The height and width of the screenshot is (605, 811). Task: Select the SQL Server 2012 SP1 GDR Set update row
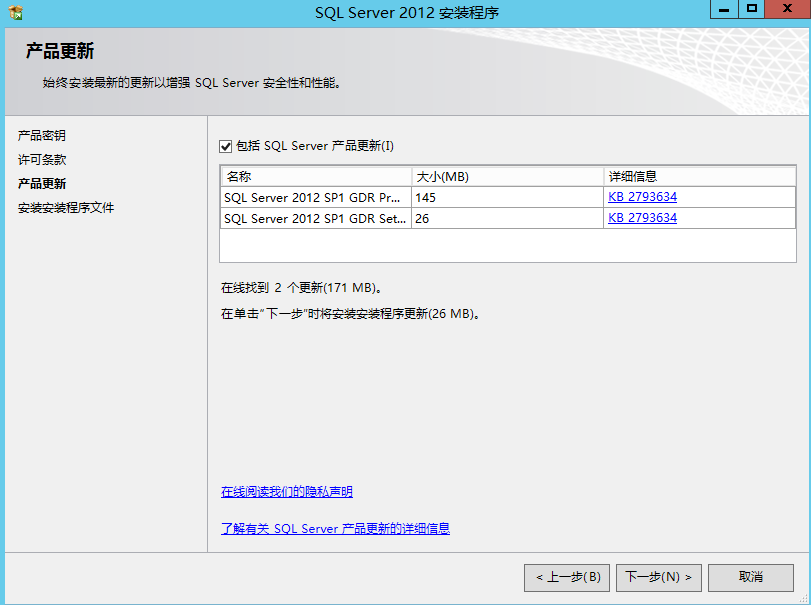[x=312, y=217]
